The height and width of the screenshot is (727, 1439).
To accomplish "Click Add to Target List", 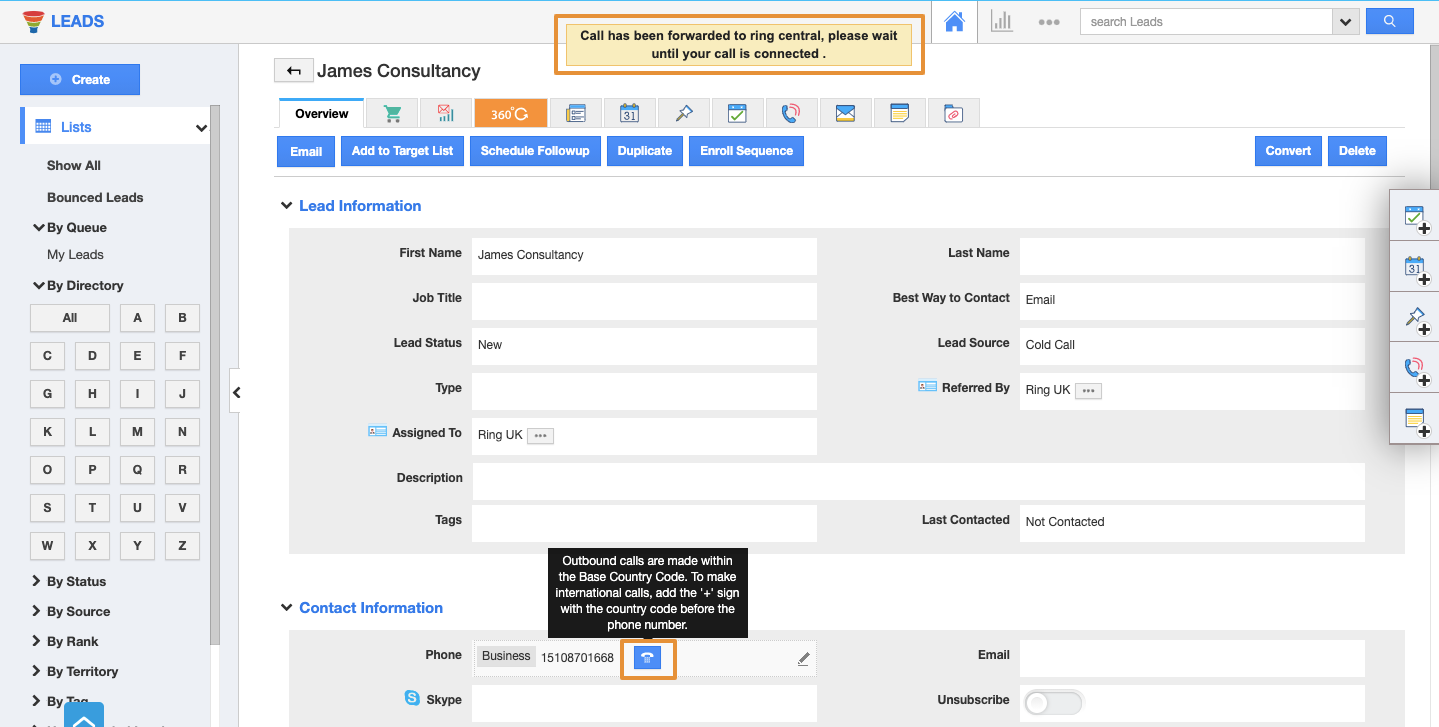I will [x=402, y=151].
